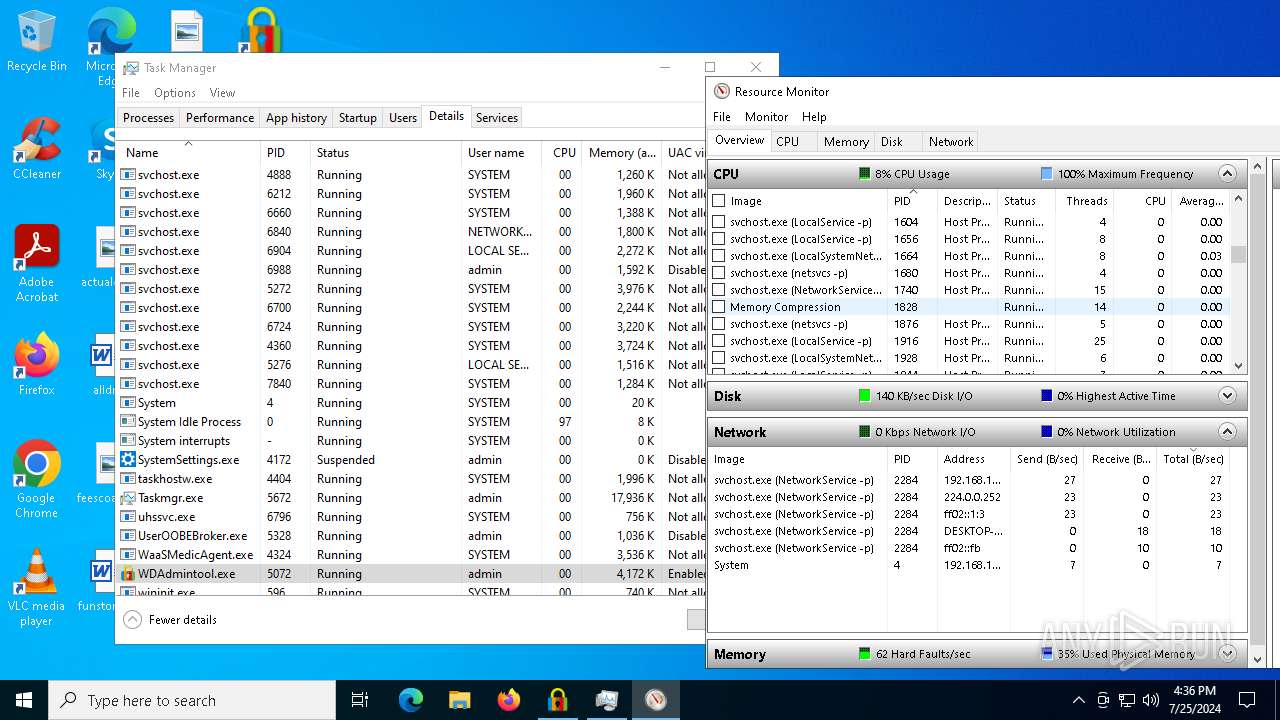Image resolution: width=1280 pixels, height=720 pixels.
Task: Select the UserOOBEBroker.exe process row
Action: [x=411, y=536]
